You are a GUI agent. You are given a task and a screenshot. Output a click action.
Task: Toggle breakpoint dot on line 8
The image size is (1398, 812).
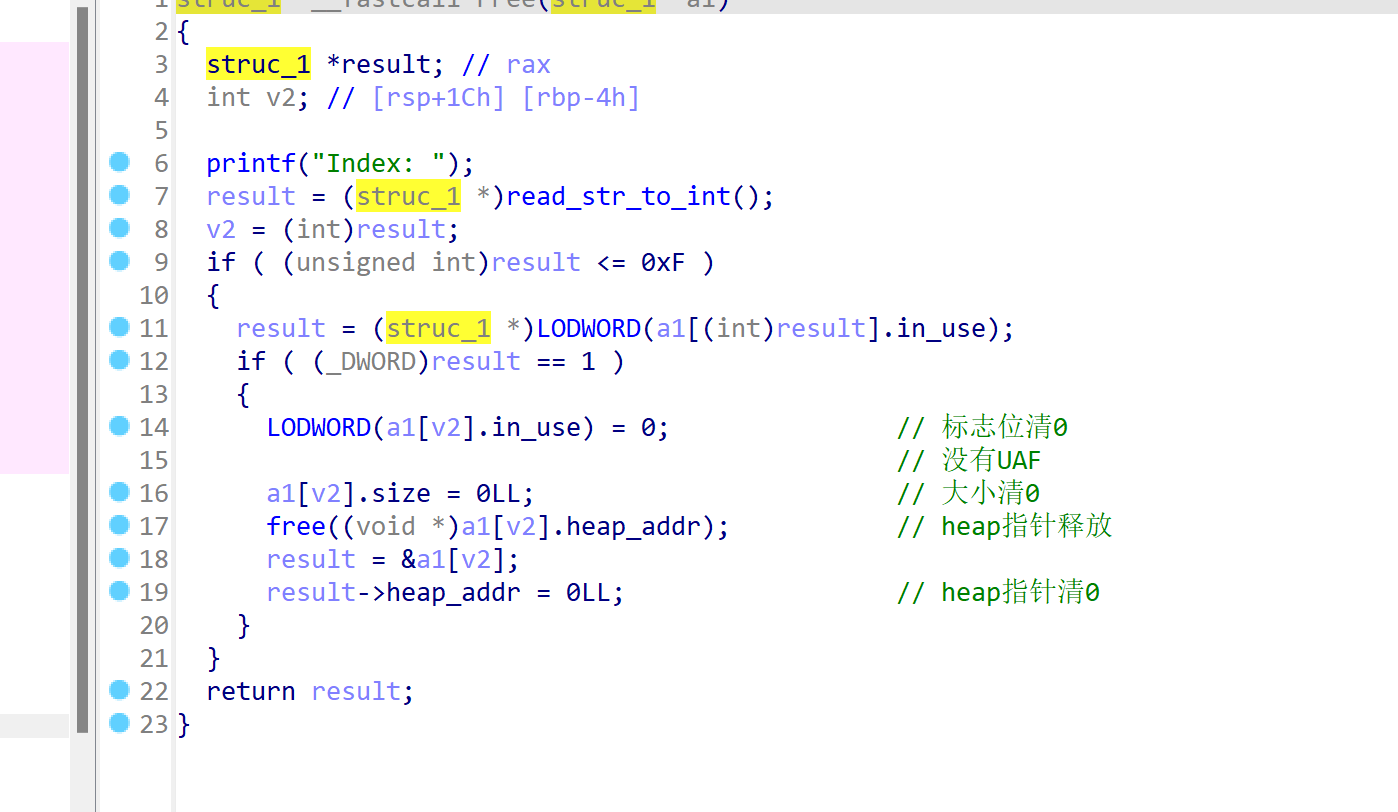click(119, 228)
